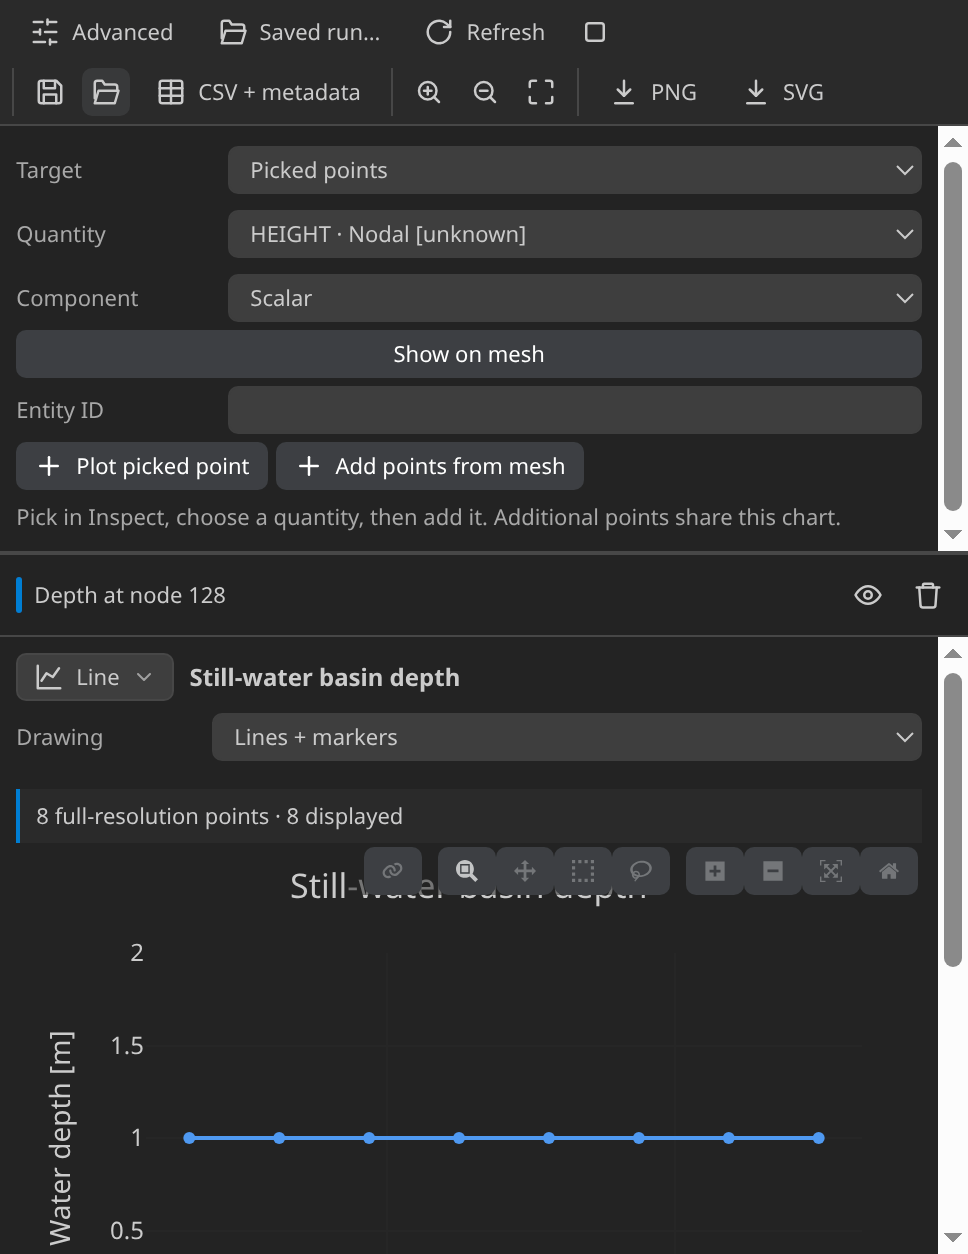Select the lasso select tool
Viewport: 968px width, 1254px height.
click(641, 870)
